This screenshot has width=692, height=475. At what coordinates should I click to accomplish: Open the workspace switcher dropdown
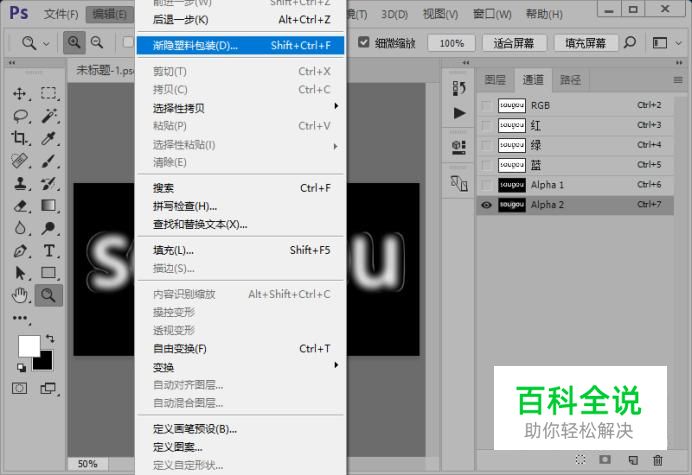pyautogui.click(x=678, y=43)
